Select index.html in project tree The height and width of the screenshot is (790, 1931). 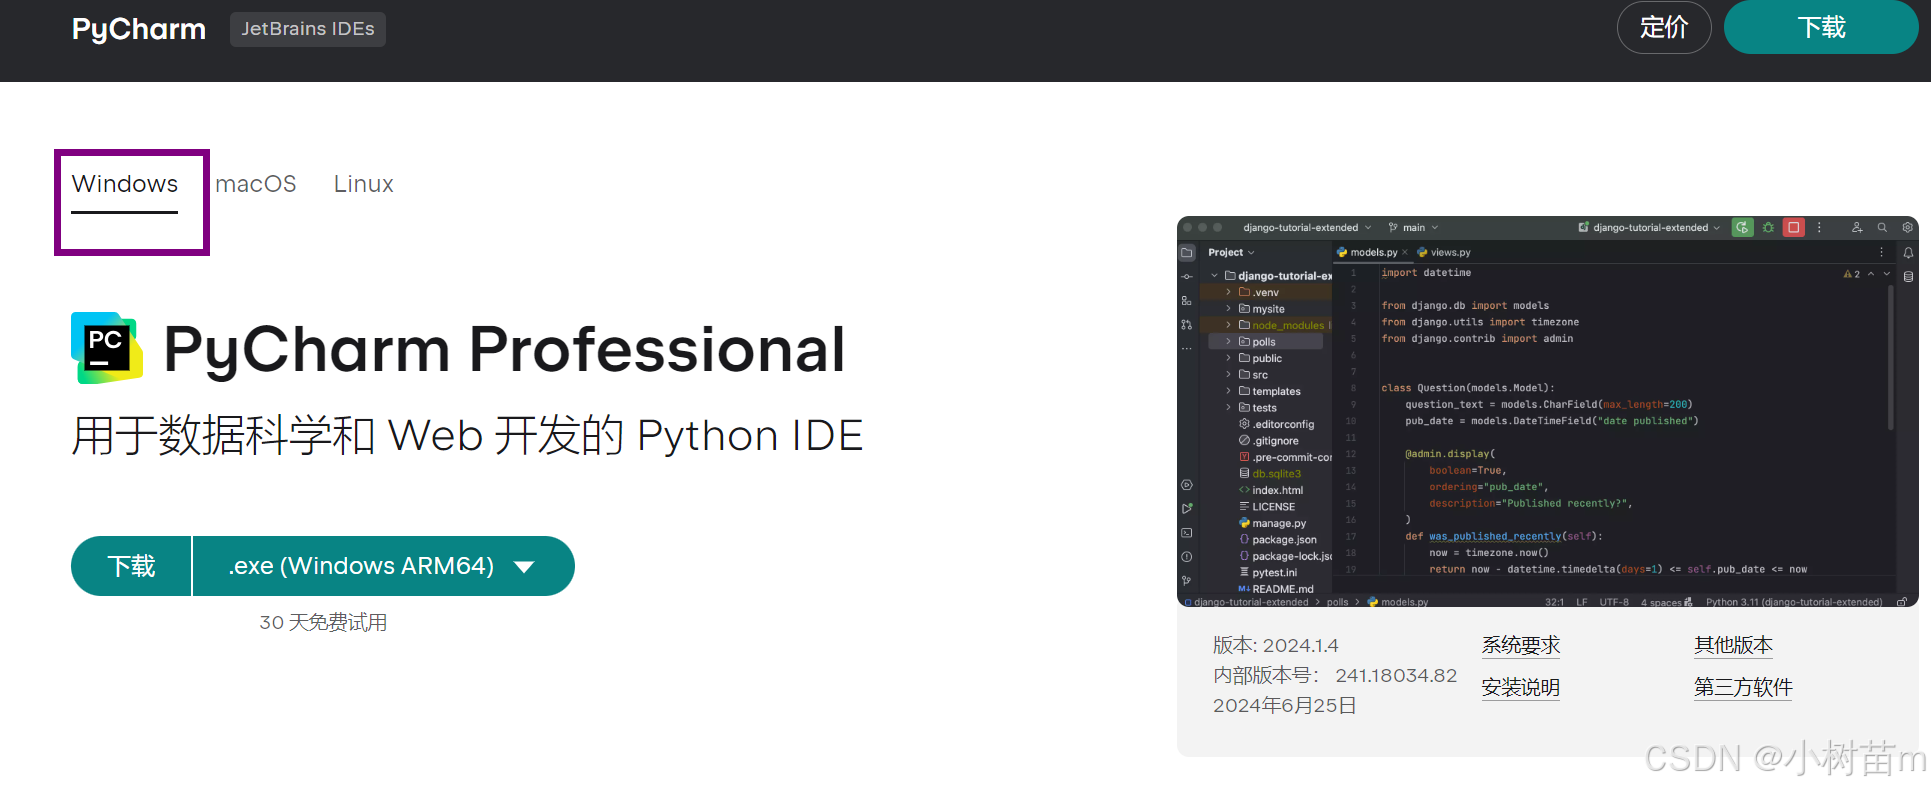coord(1271,490)
